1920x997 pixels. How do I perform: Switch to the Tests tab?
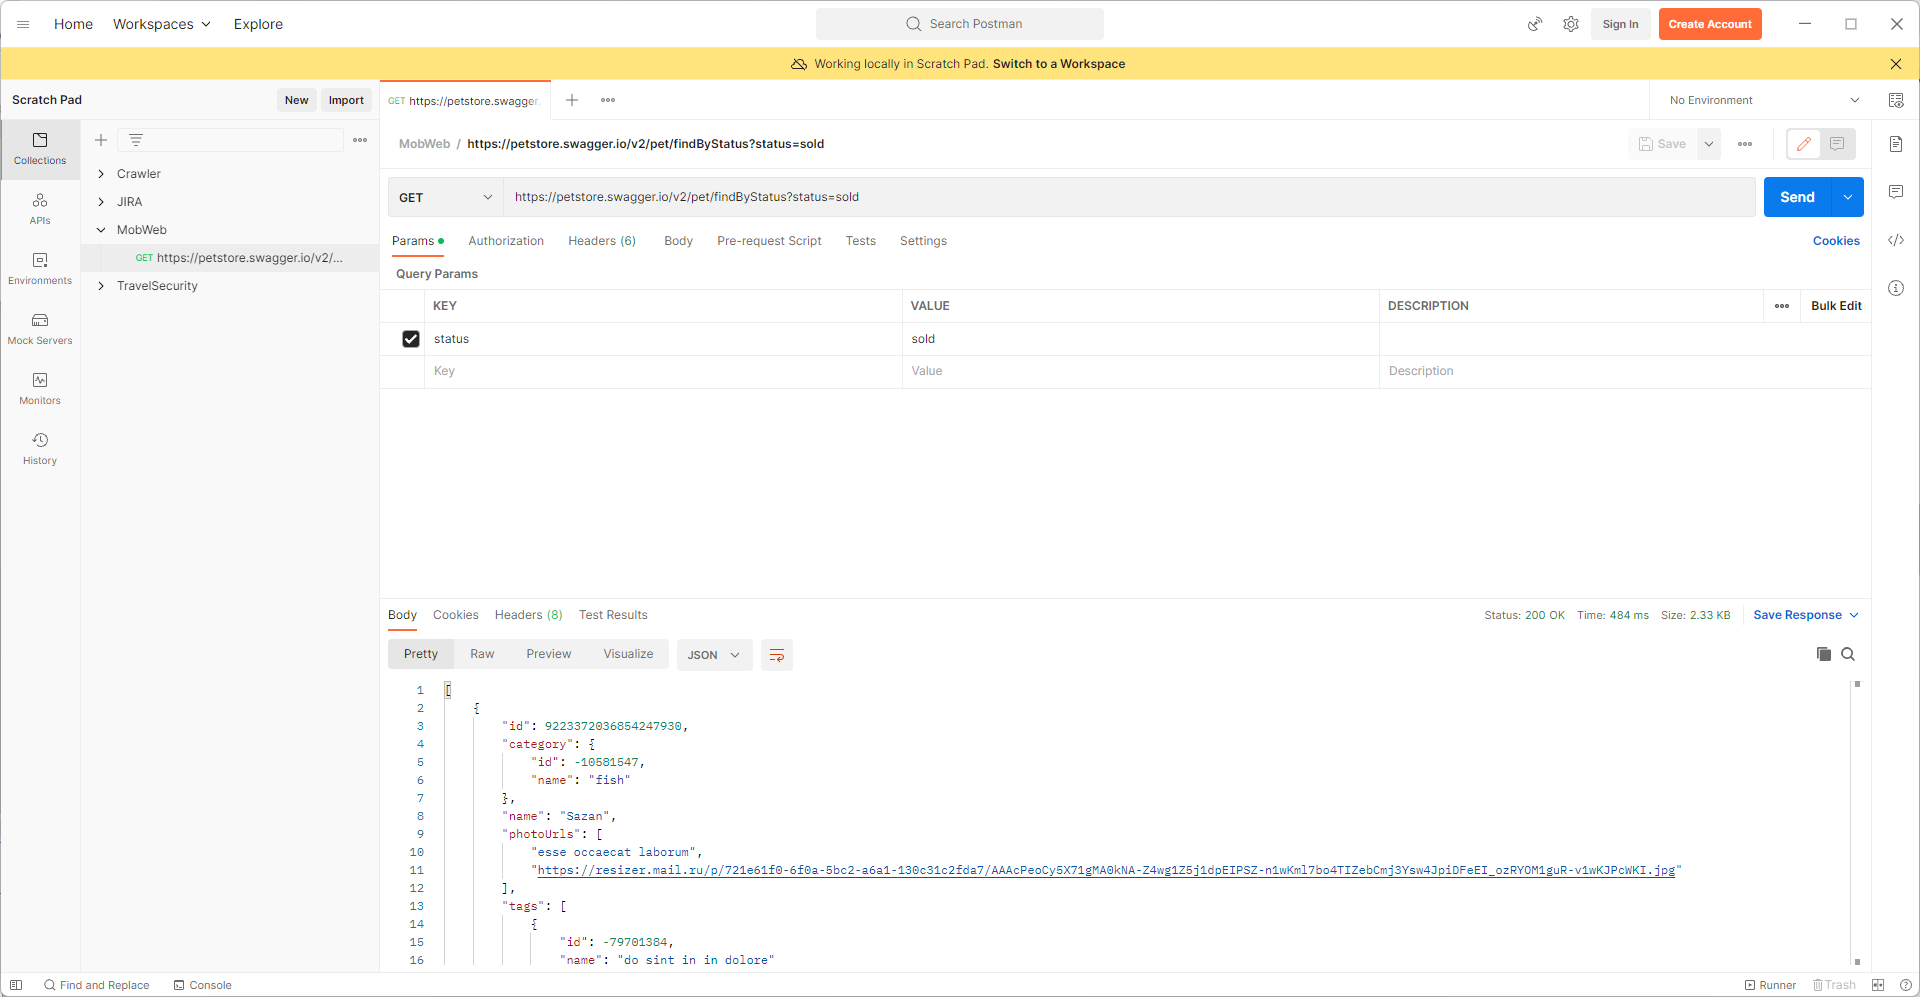tap(860, 241)
